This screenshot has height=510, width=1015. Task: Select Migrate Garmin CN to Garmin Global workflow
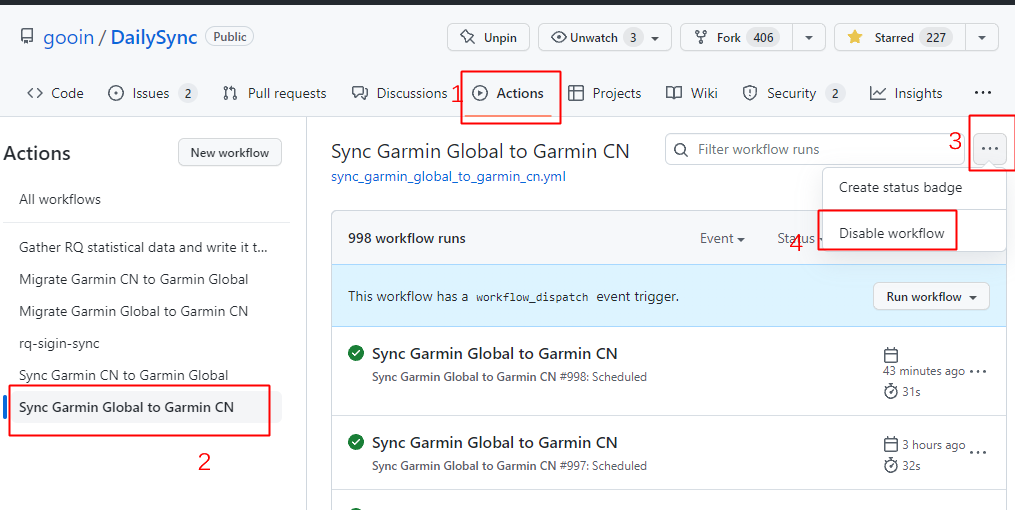click(x=134, y=280)
